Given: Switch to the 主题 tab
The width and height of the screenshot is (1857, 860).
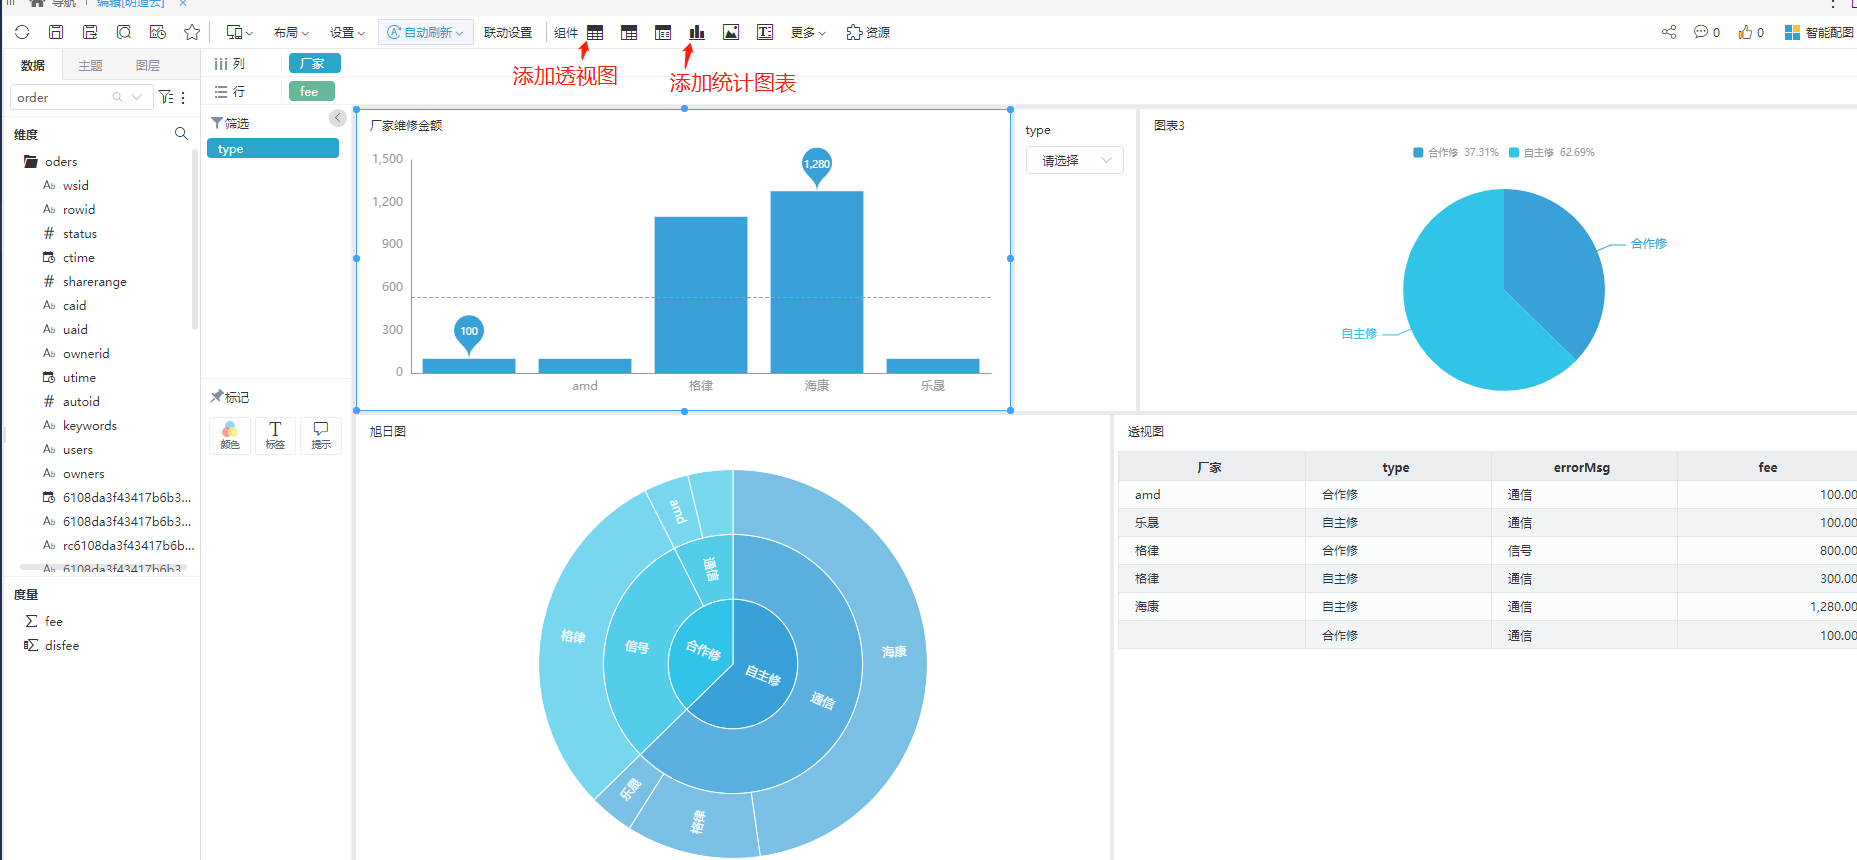Looking at the screenshot, I should tap(90, 65).
